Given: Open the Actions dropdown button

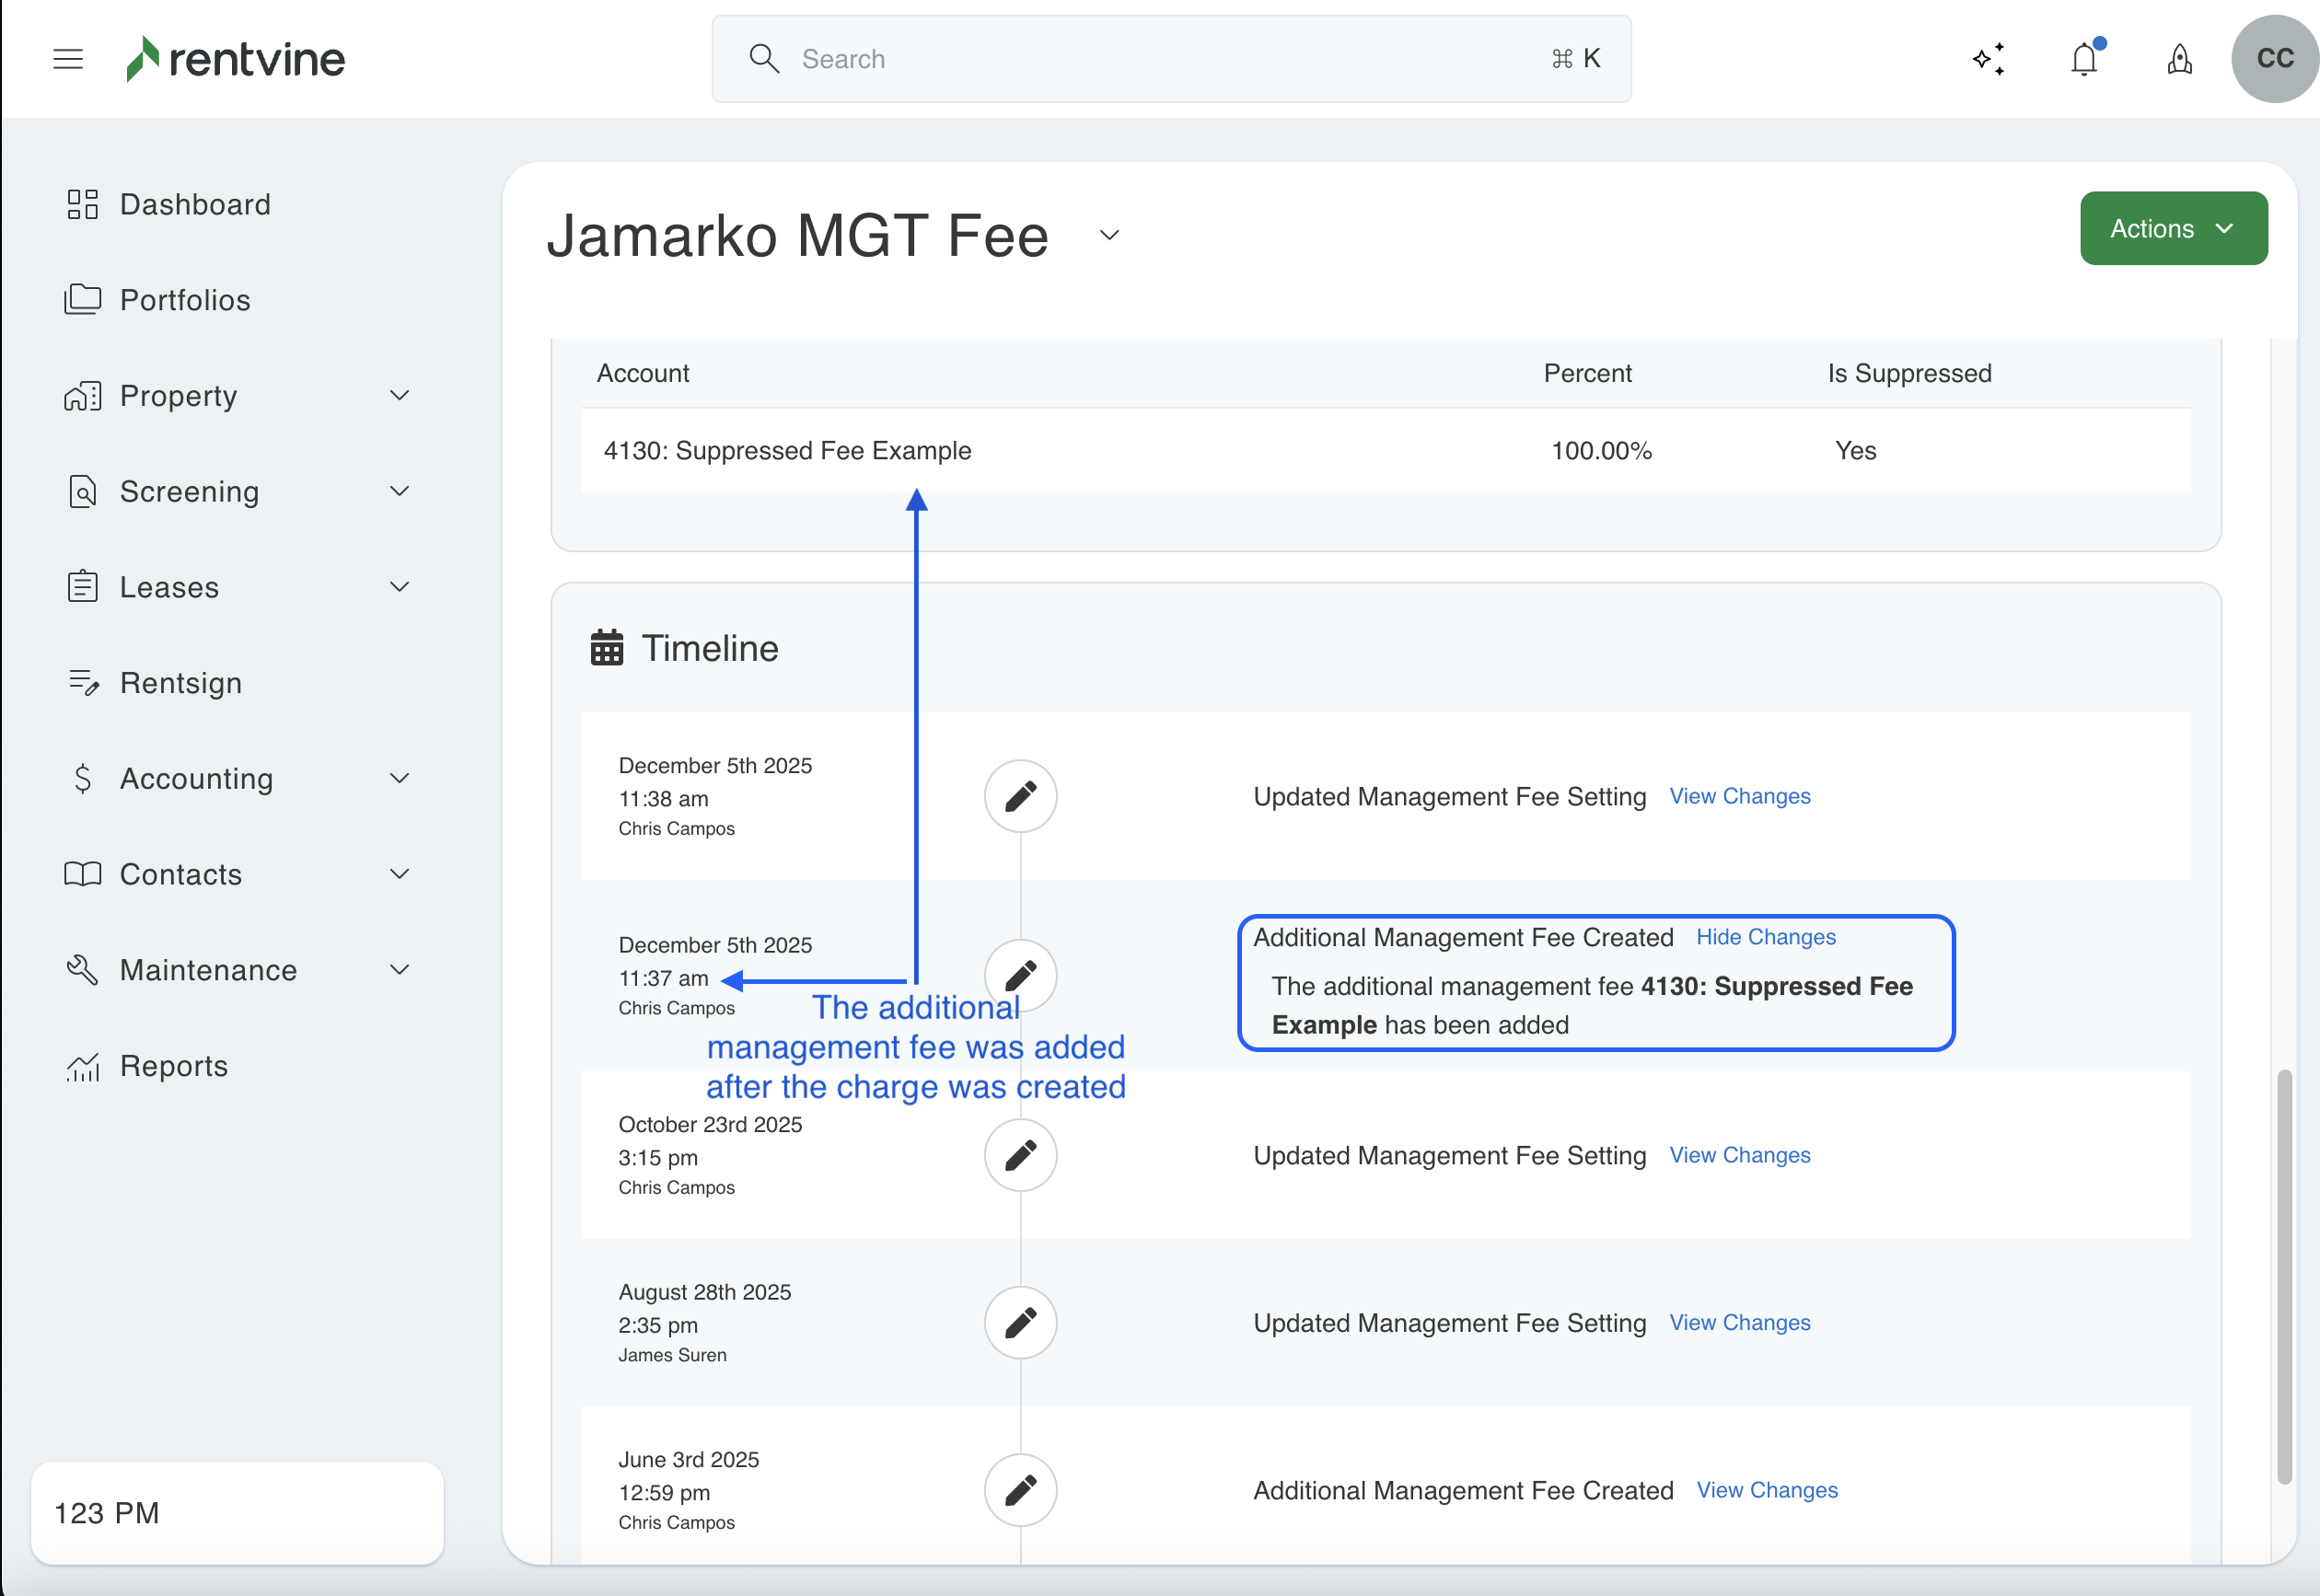Looking at the screenshot, I should pyautogui.click(x=2172, y=228).
